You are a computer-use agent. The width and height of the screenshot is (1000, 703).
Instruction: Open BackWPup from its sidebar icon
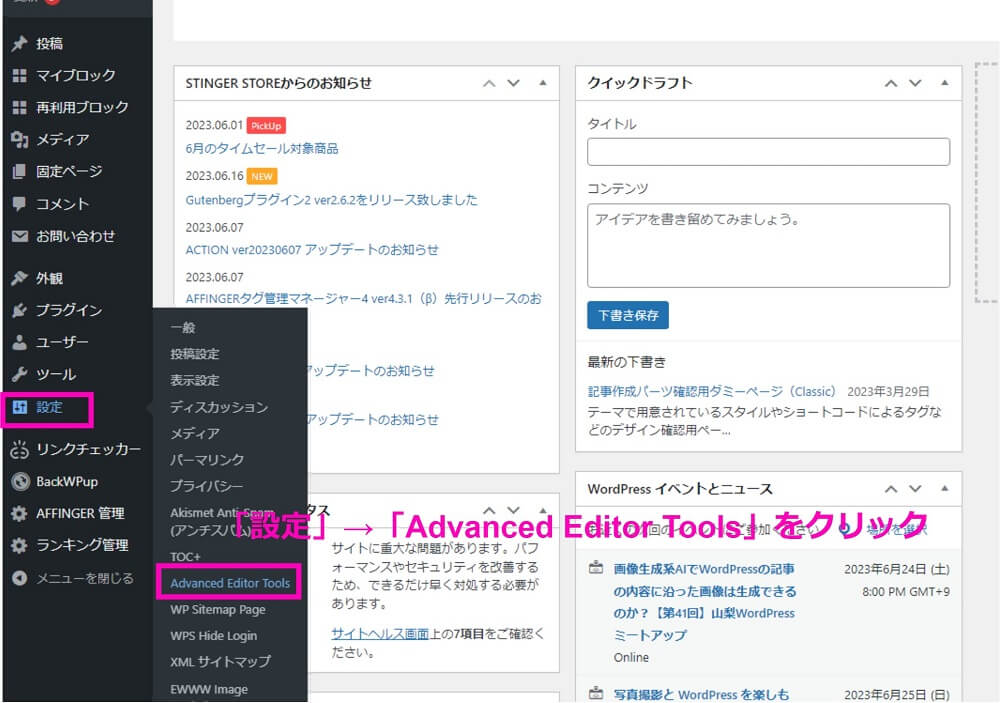pos(22,481)
